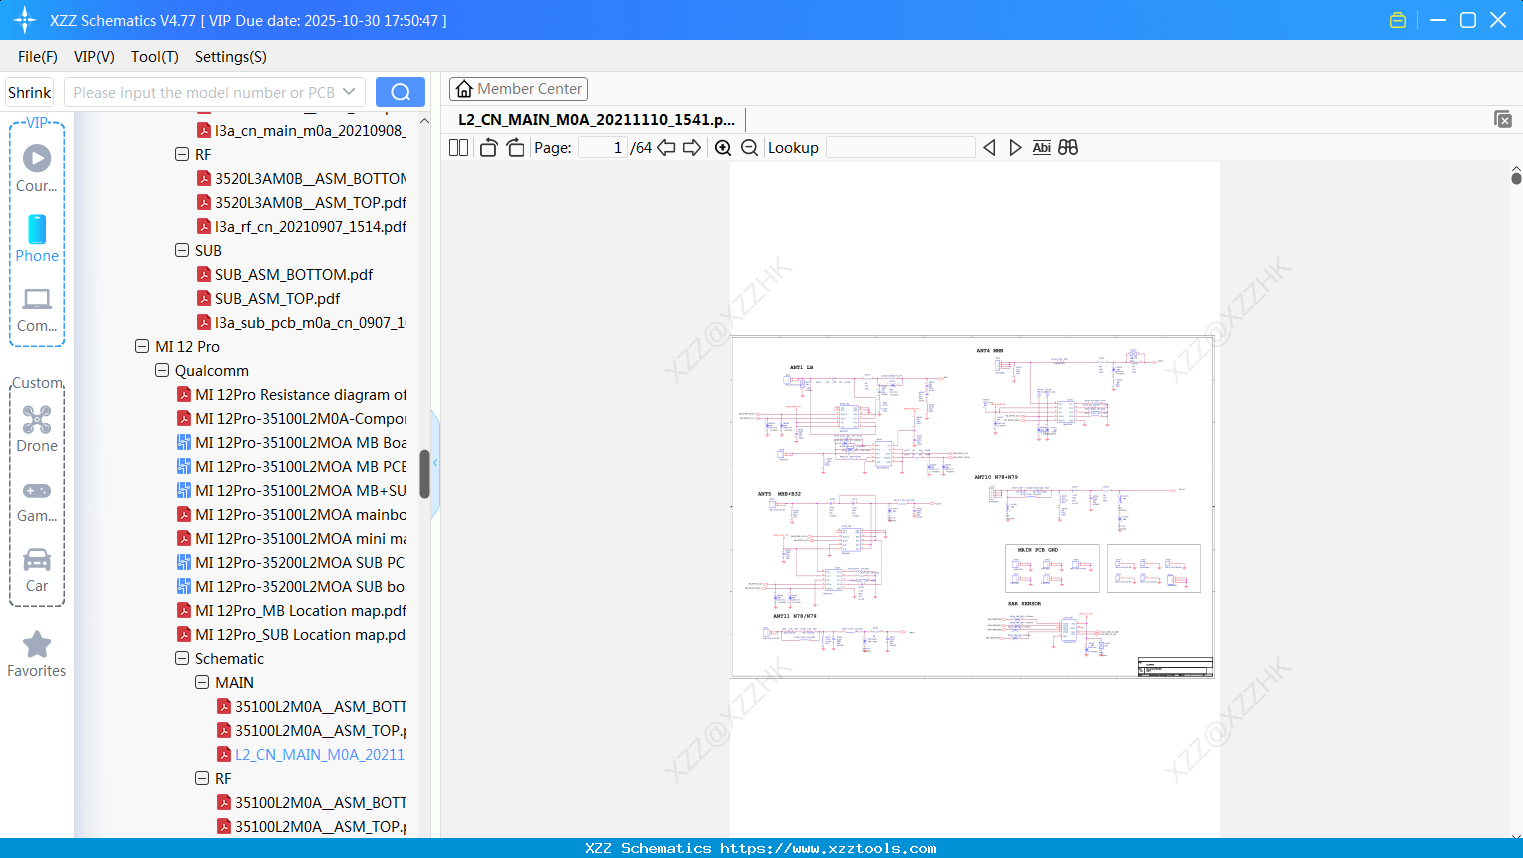The image size is (1523, 858).
Task: Zoom out of the schematic
Action: (749, 148)
